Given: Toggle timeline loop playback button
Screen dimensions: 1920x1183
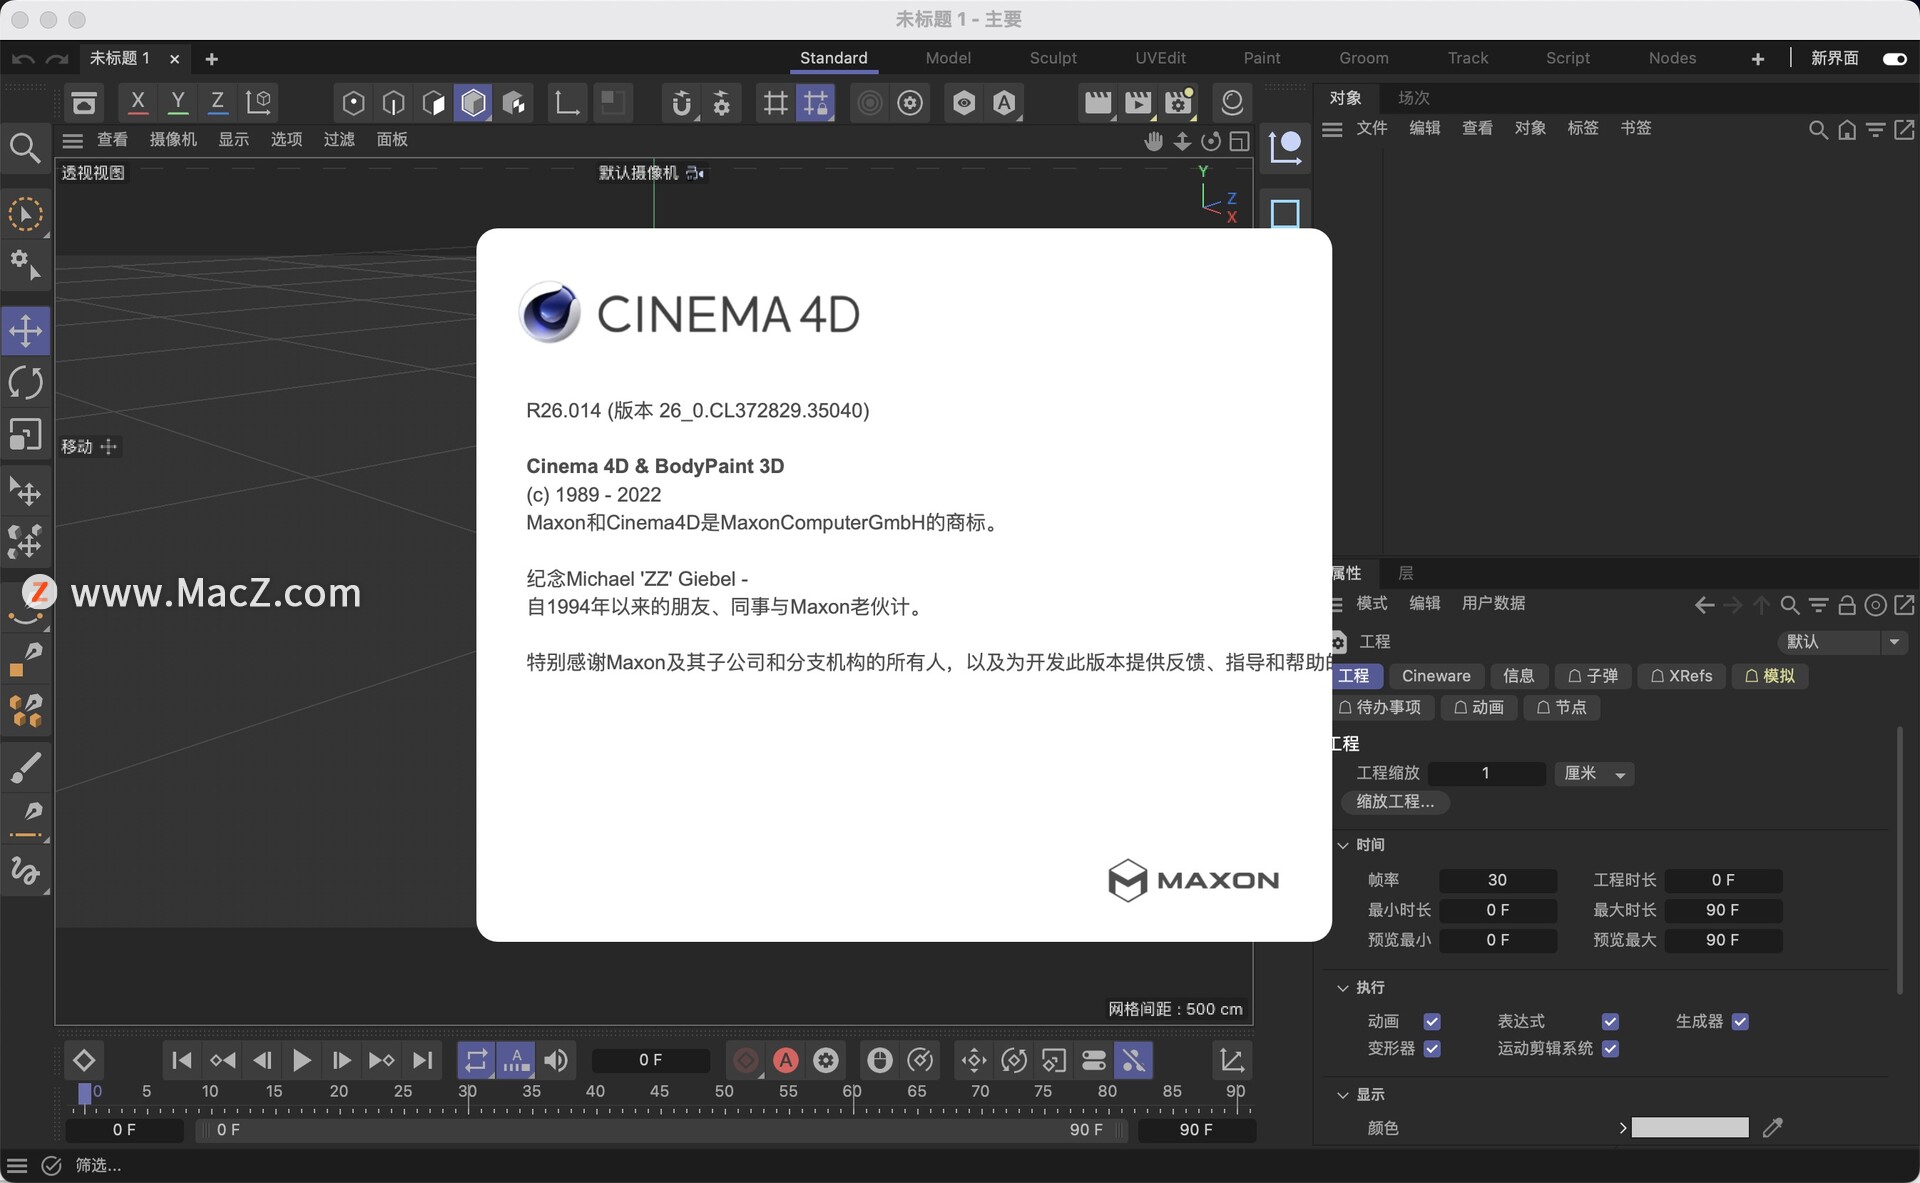Looking at the screenshot, I should [x=476, y=1060].
